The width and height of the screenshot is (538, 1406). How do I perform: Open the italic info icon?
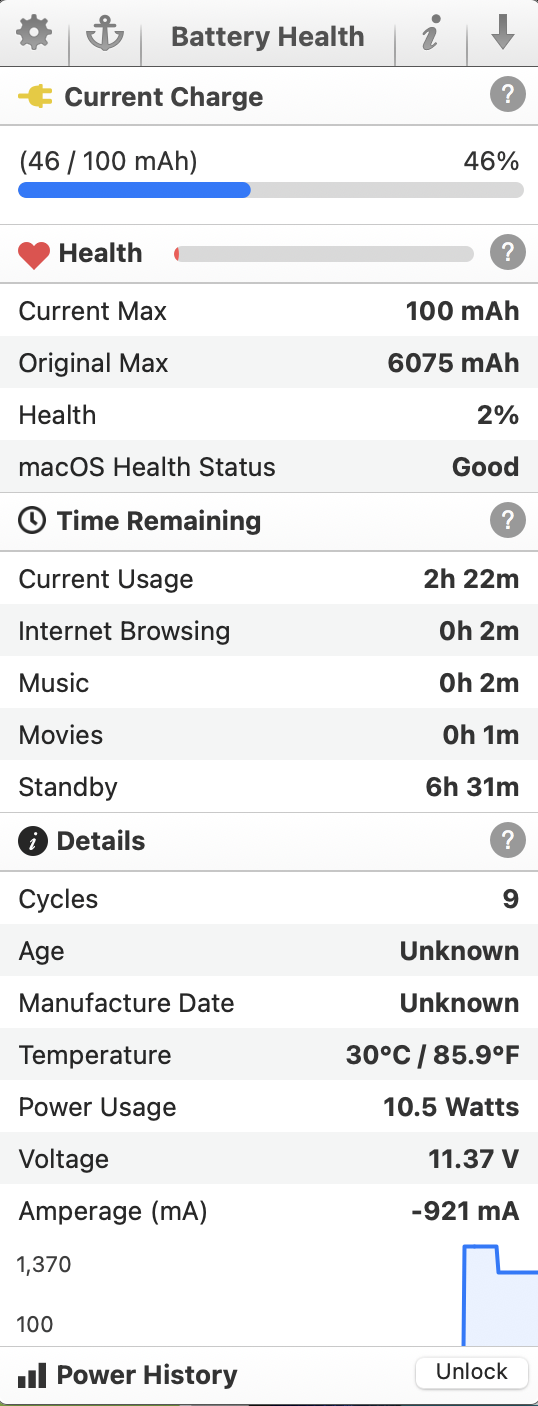click(x=430, y=36)
